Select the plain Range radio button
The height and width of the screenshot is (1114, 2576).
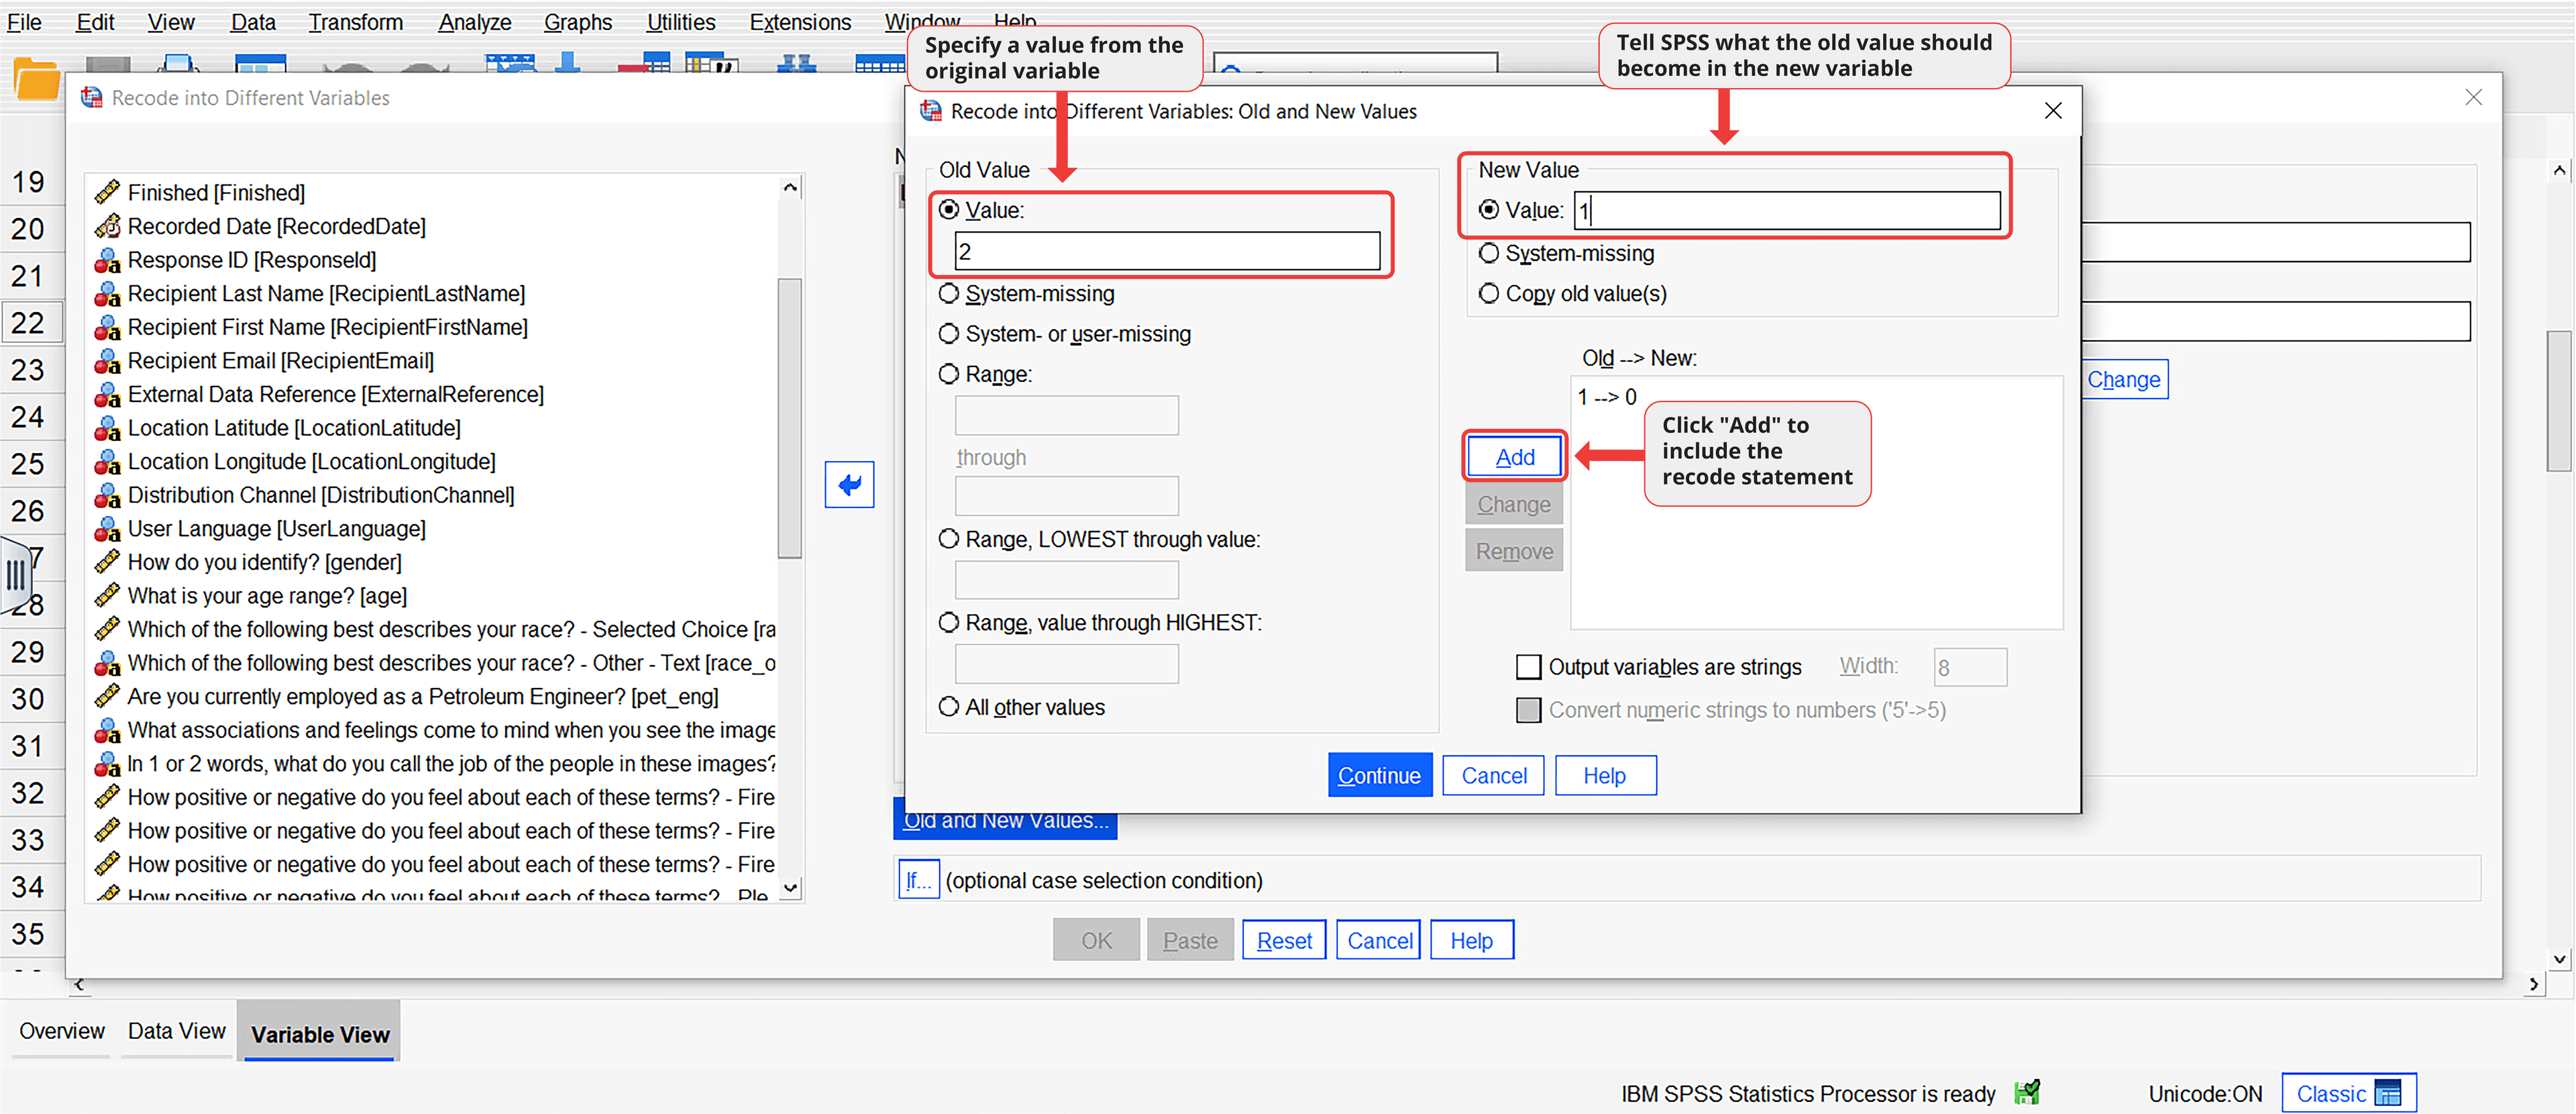pos(949,374)
